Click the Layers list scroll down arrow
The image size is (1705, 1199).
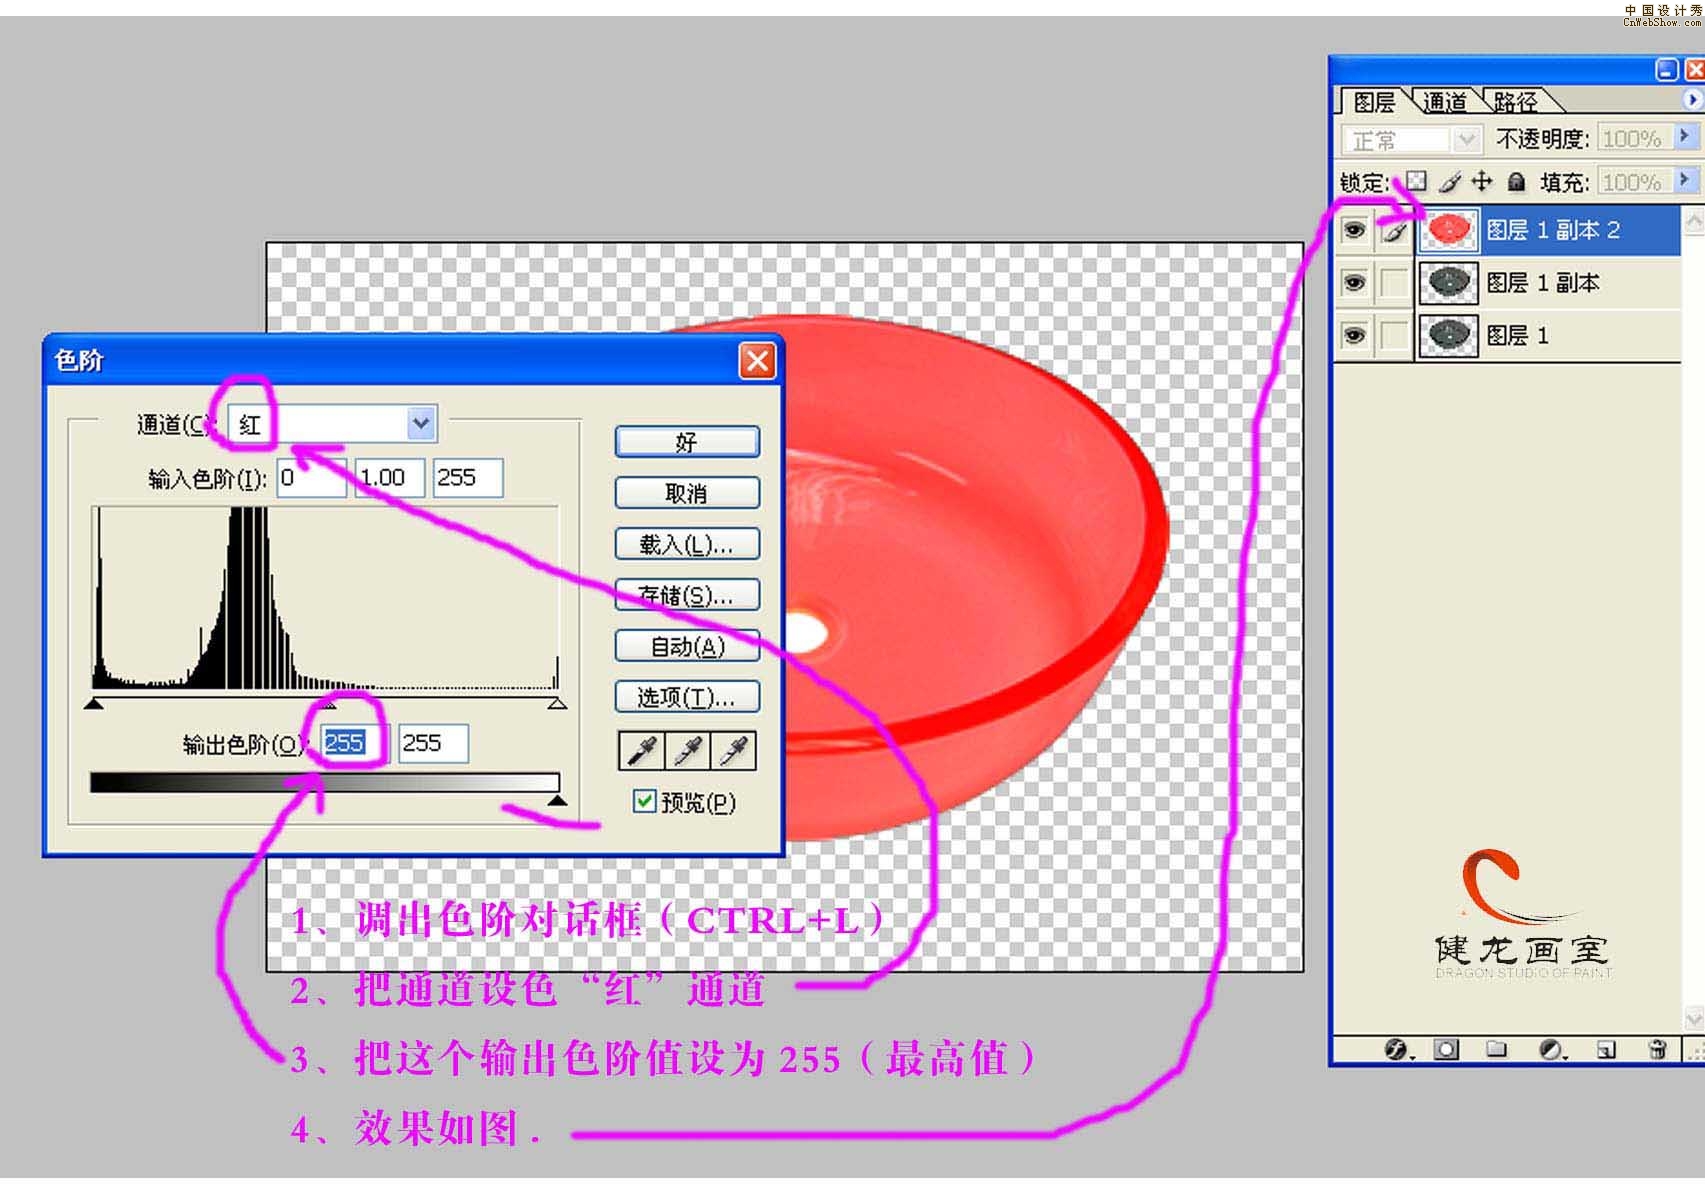(x=1693, y=1018)
